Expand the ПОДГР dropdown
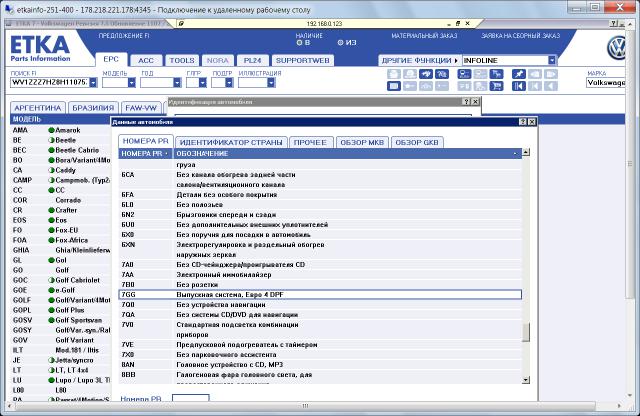The height and width of the screenshot is (416, 640). pyautogui.click(x=229, y=82)
